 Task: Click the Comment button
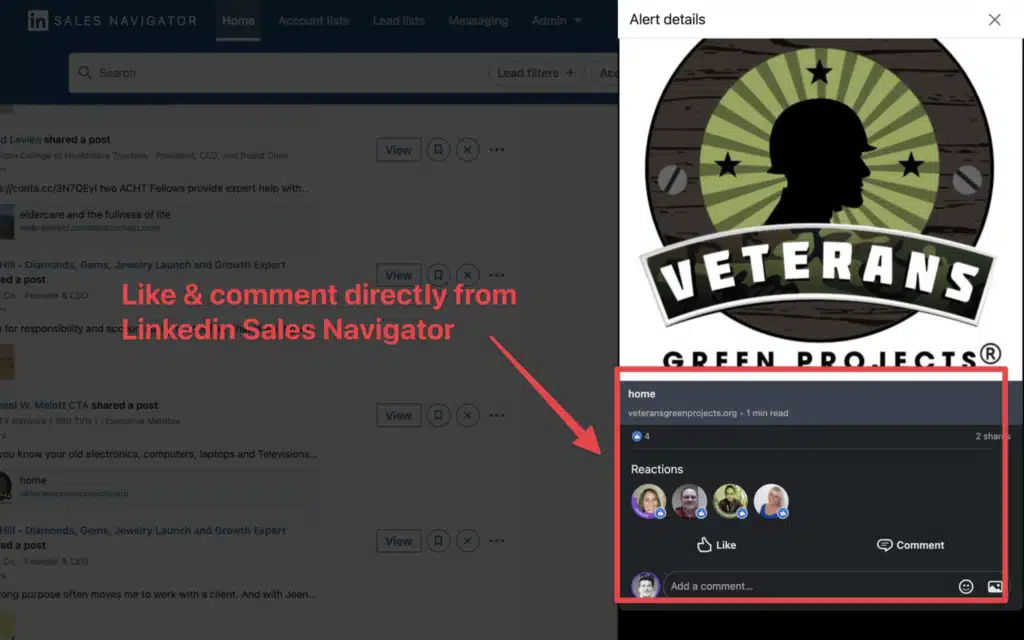coord(910,545)
